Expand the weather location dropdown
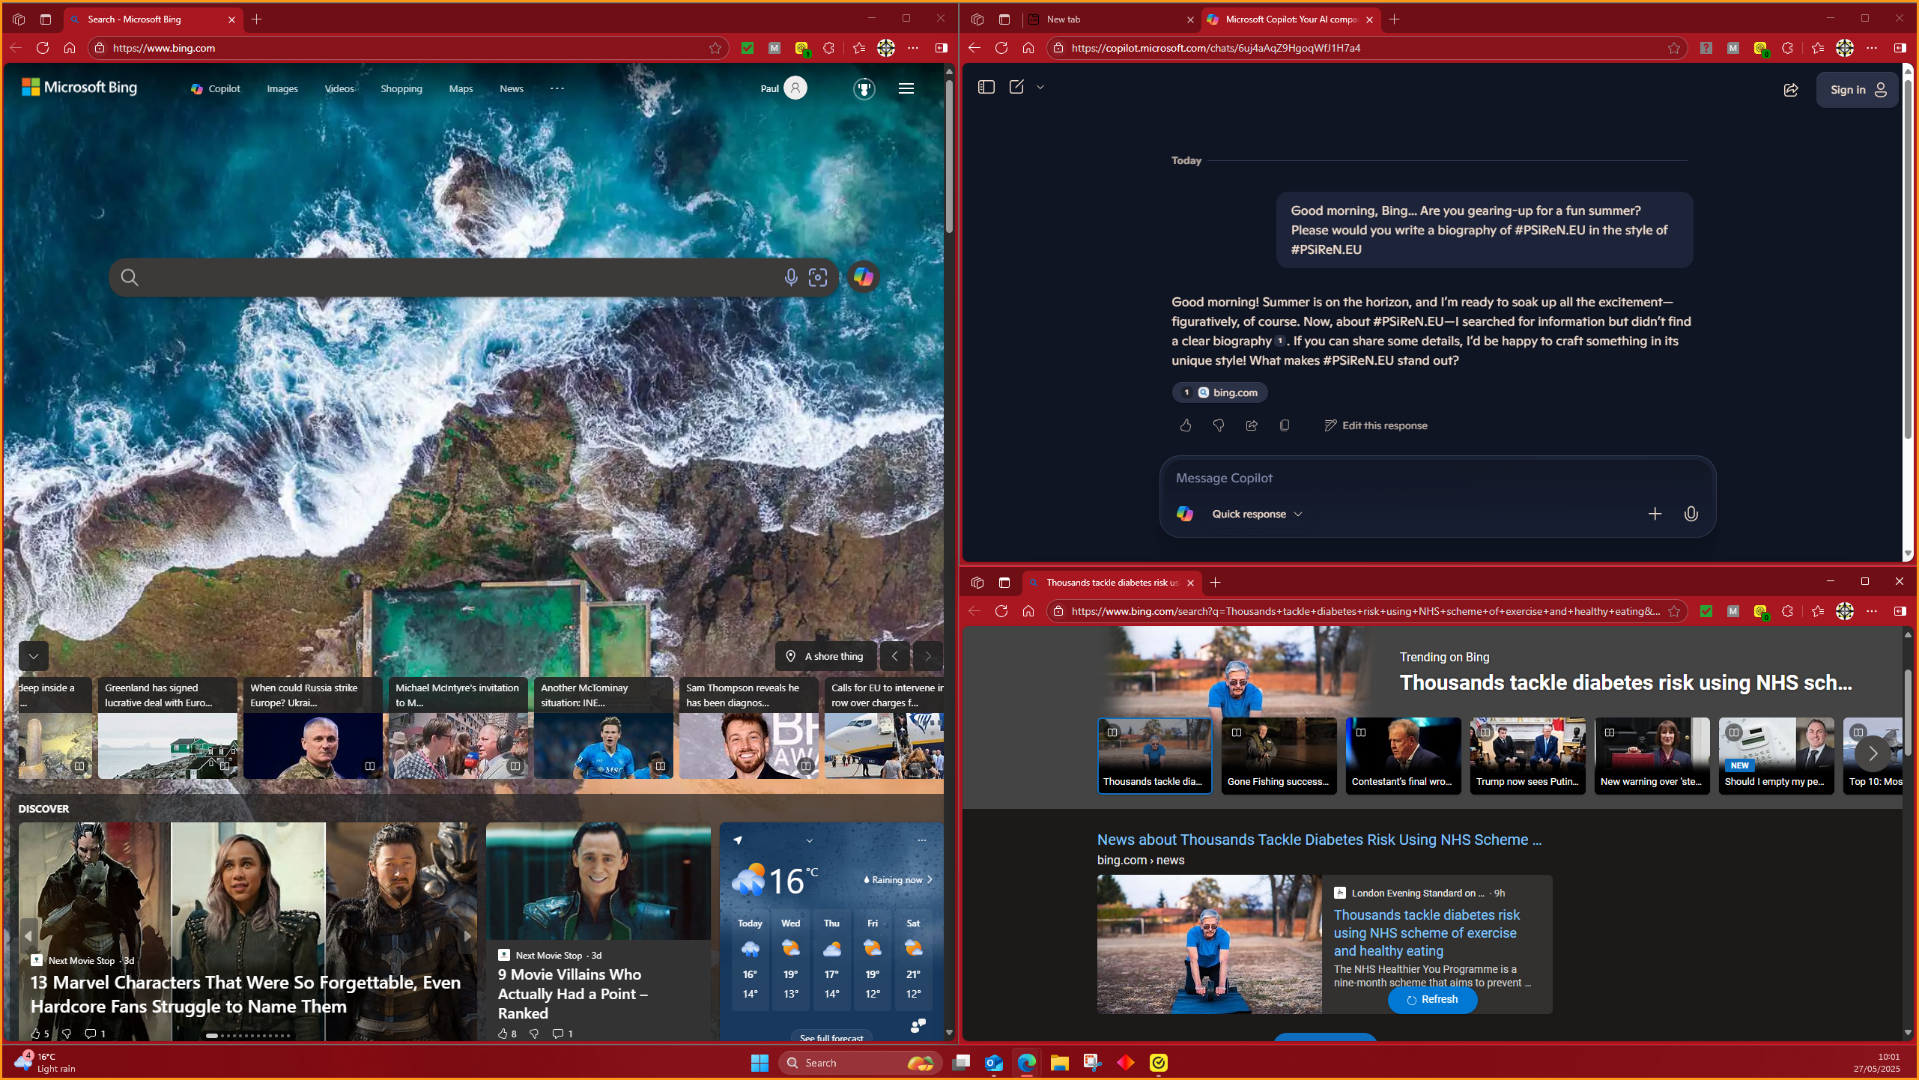This screenshot has height=1080, width=1919. (x=809, y=841)
